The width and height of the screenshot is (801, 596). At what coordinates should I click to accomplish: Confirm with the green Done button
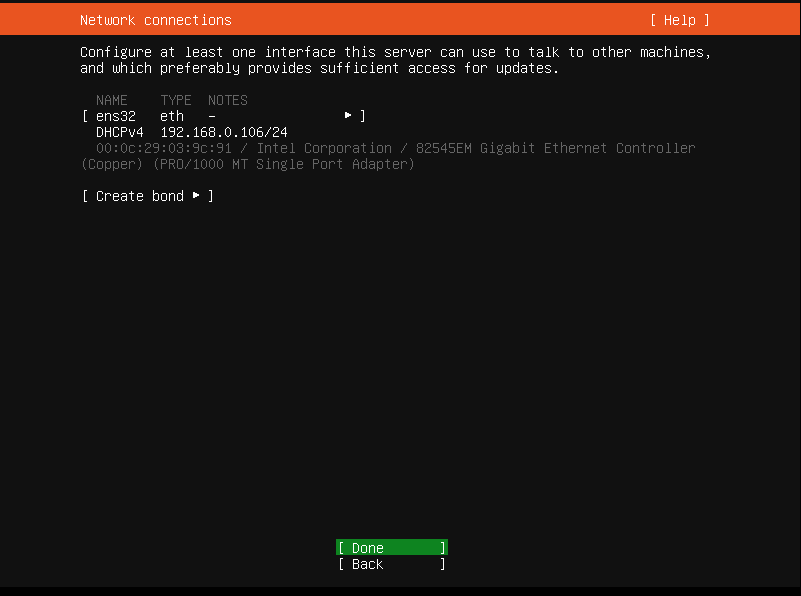392,547
